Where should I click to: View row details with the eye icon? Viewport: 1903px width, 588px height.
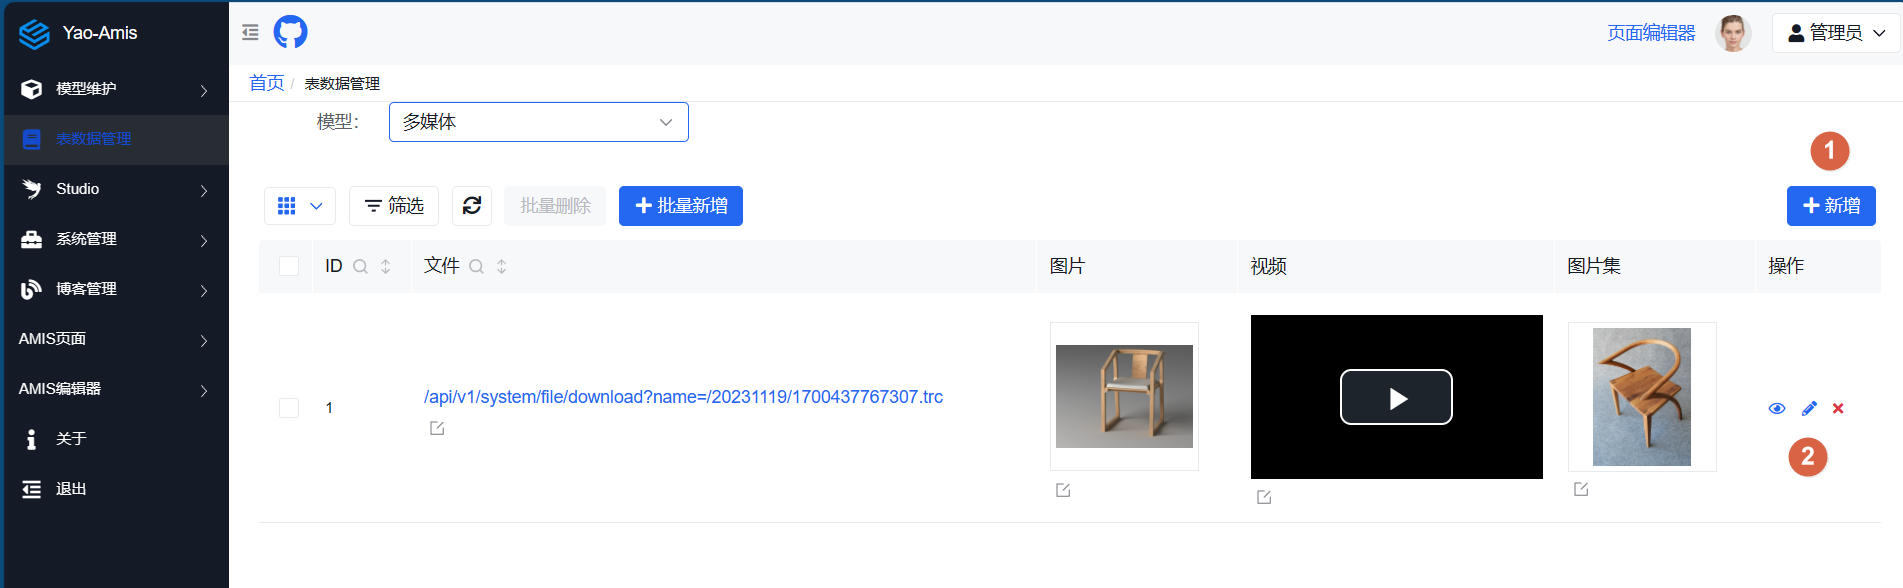point(1777,408)
